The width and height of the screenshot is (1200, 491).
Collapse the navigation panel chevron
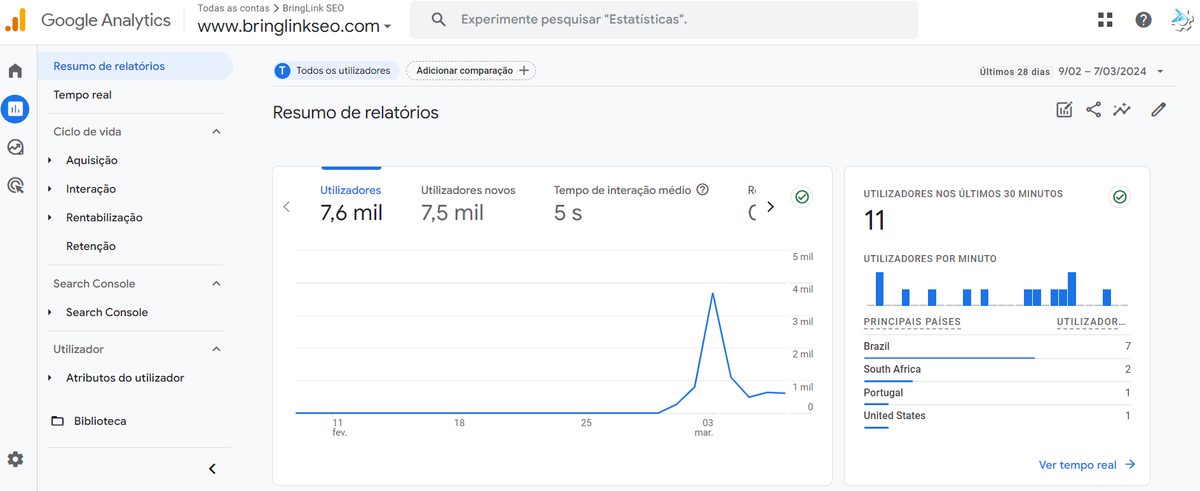pyautogui.click(x=212, y=469)
